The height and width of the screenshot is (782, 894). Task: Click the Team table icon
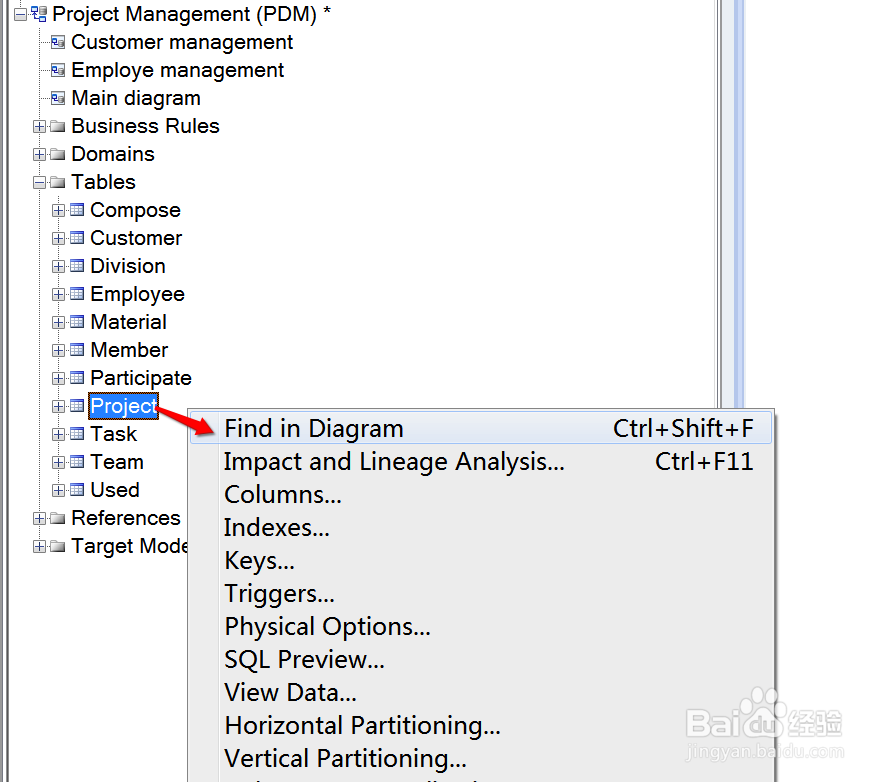(77, 462)
